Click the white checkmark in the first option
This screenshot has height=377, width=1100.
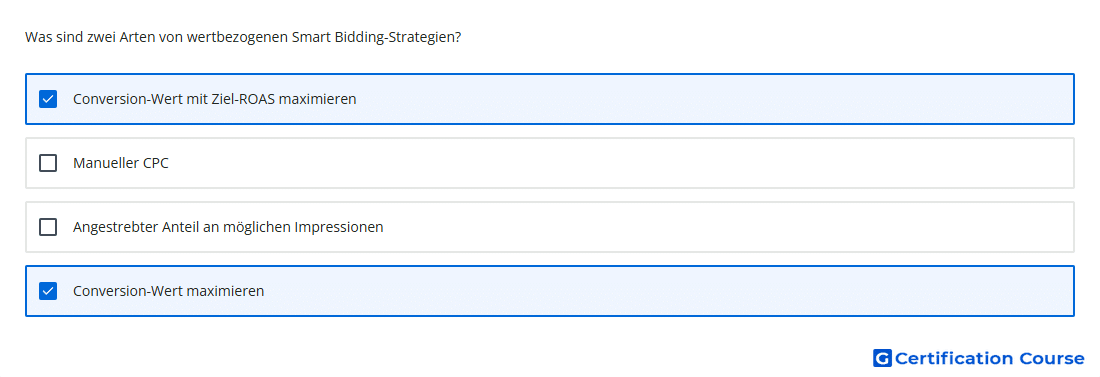click(48, 99)
